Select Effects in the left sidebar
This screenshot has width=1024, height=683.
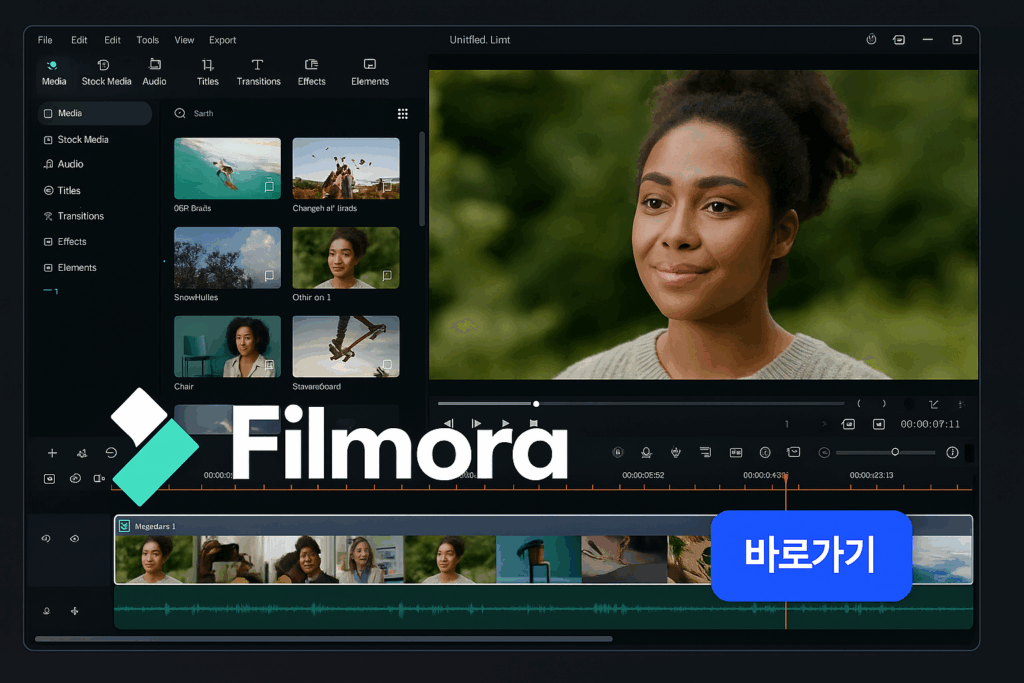coord(65,242)
